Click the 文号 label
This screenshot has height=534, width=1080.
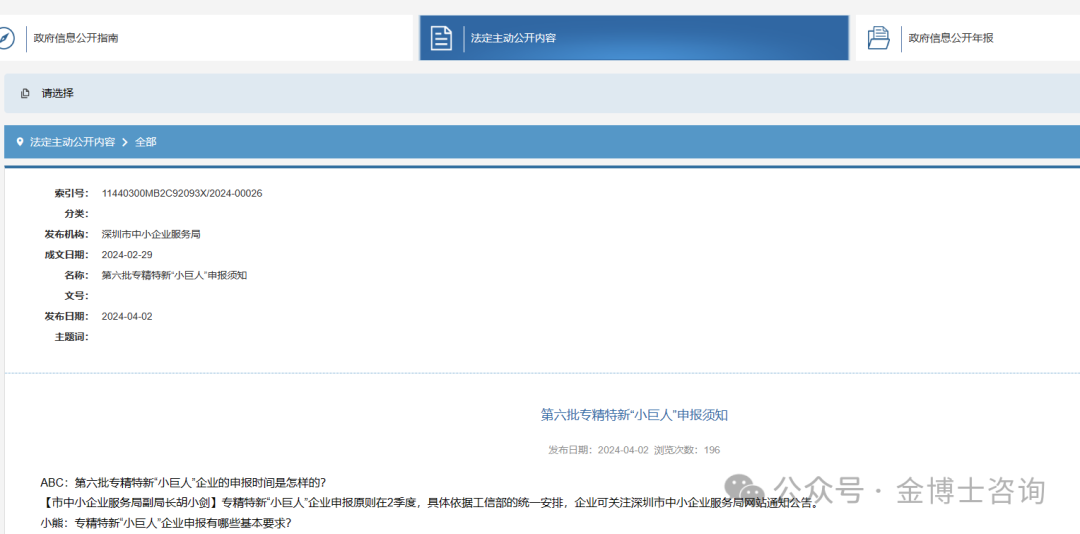tap(77, 296)
